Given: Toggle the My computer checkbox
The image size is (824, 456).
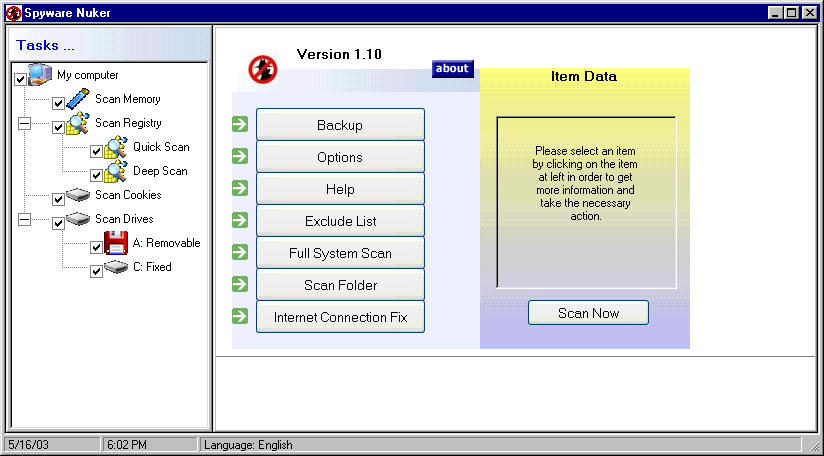Looking at the screenshot, I should click(20, 80).
